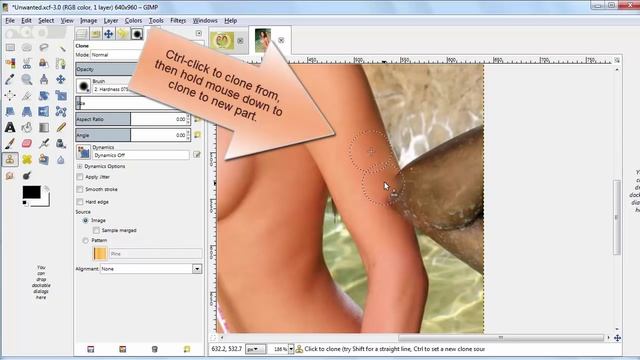Open the Layer menu

(110, 20)
